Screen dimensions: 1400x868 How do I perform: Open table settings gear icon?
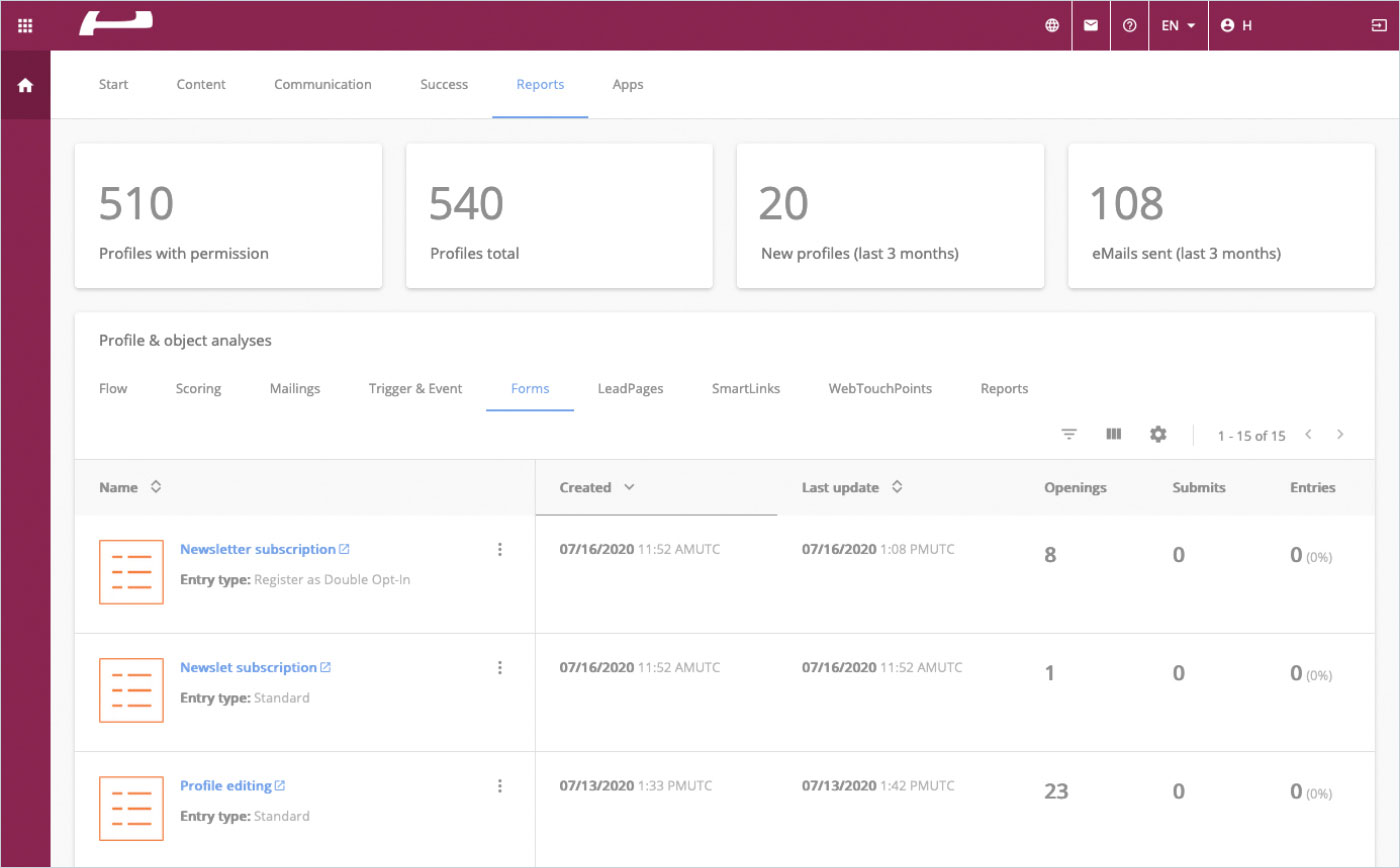pos(1158,434)
